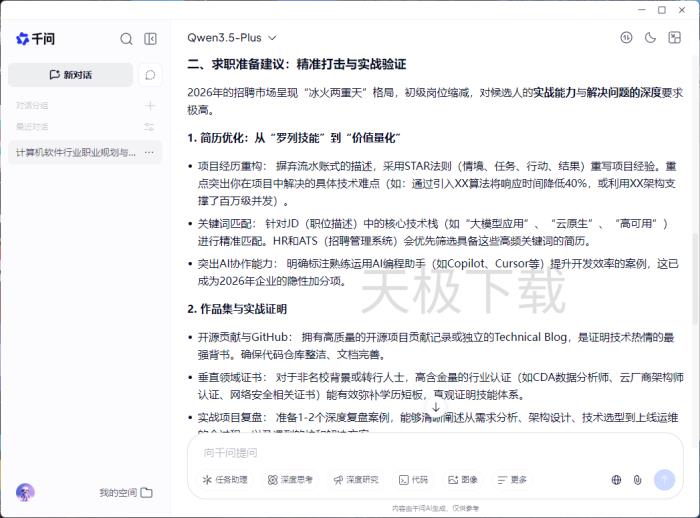
Task: Toggle dark mode with the moon icon
Action: tap(650, 38)
